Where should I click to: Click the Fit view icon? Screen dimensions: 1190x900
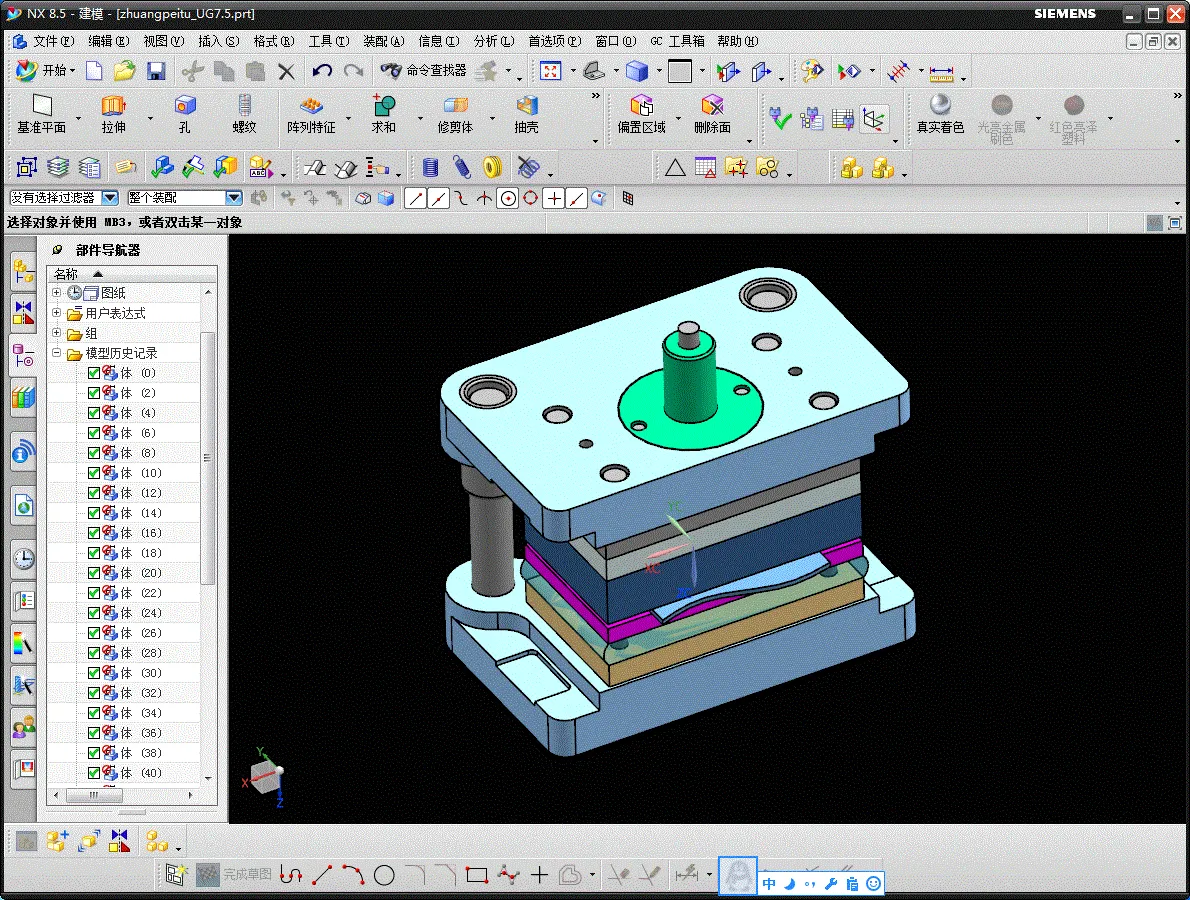(550, 71)
